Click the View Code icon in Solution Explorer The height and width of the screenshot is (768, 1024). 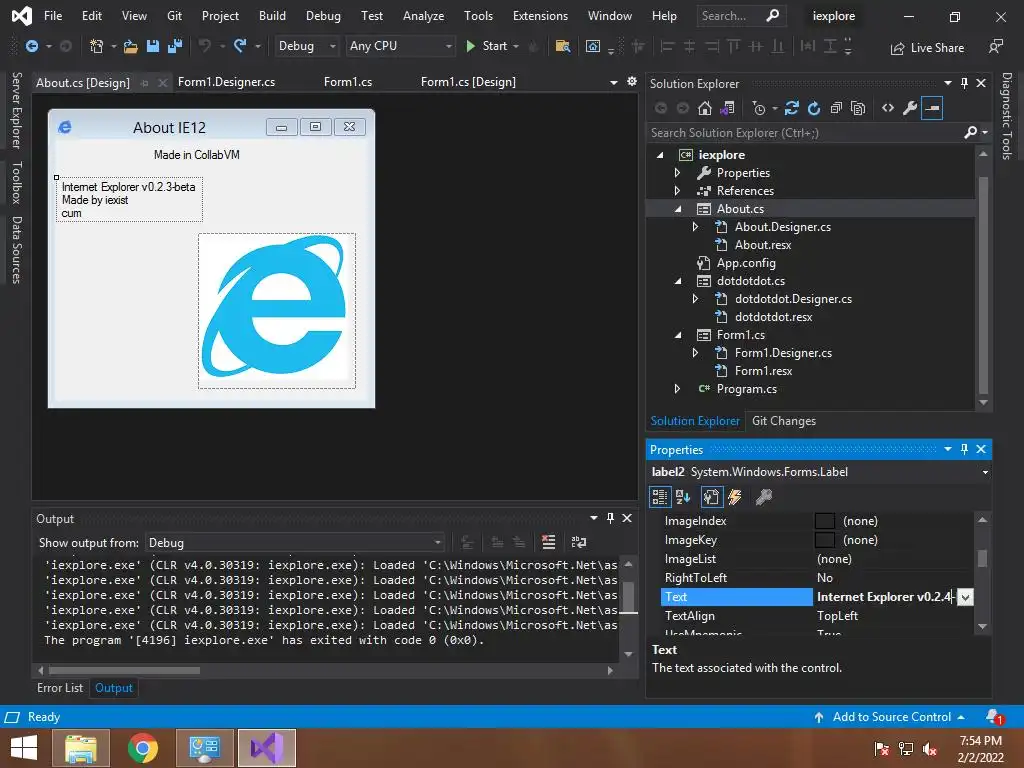pos(888,108)
